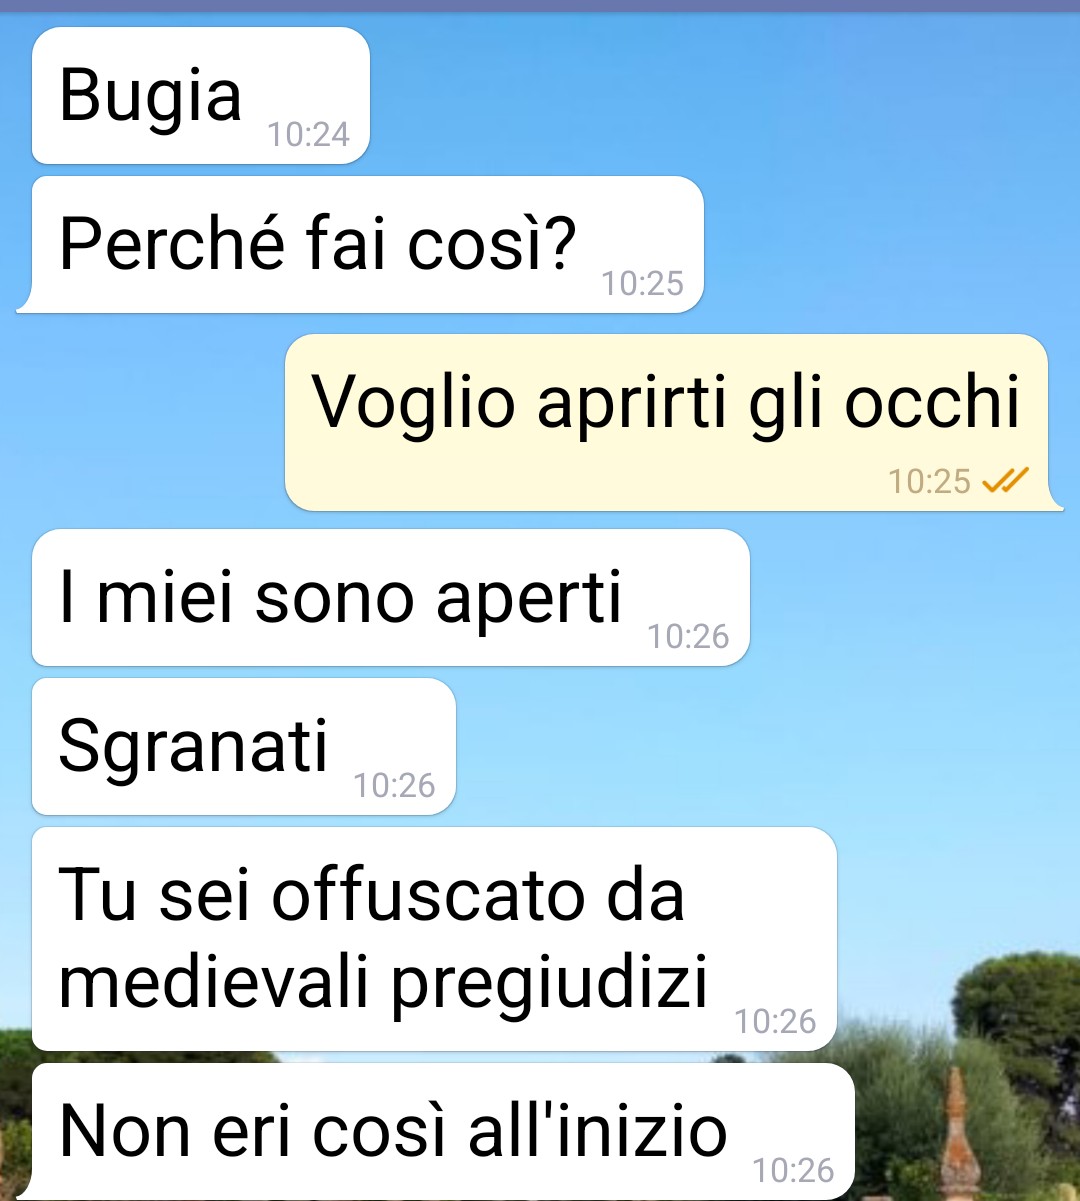The height and width of the screenshot is (1201, 1080).
Task: Select the 'Bugia' message bubble
Action: pyautogui.click(x=201, y=96)
